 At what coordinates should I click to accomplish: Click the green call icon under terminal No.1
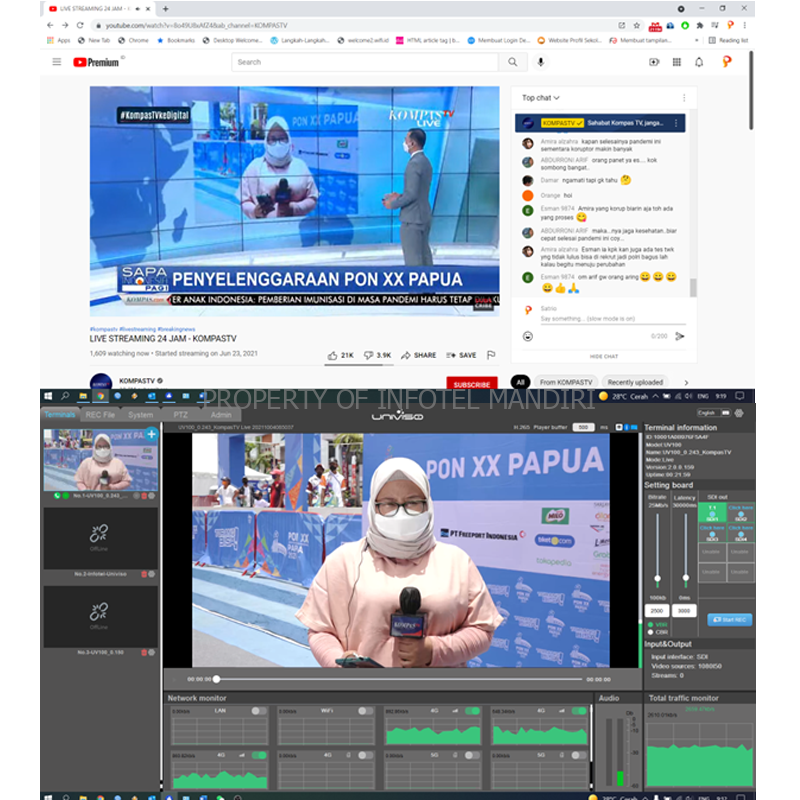57,495
